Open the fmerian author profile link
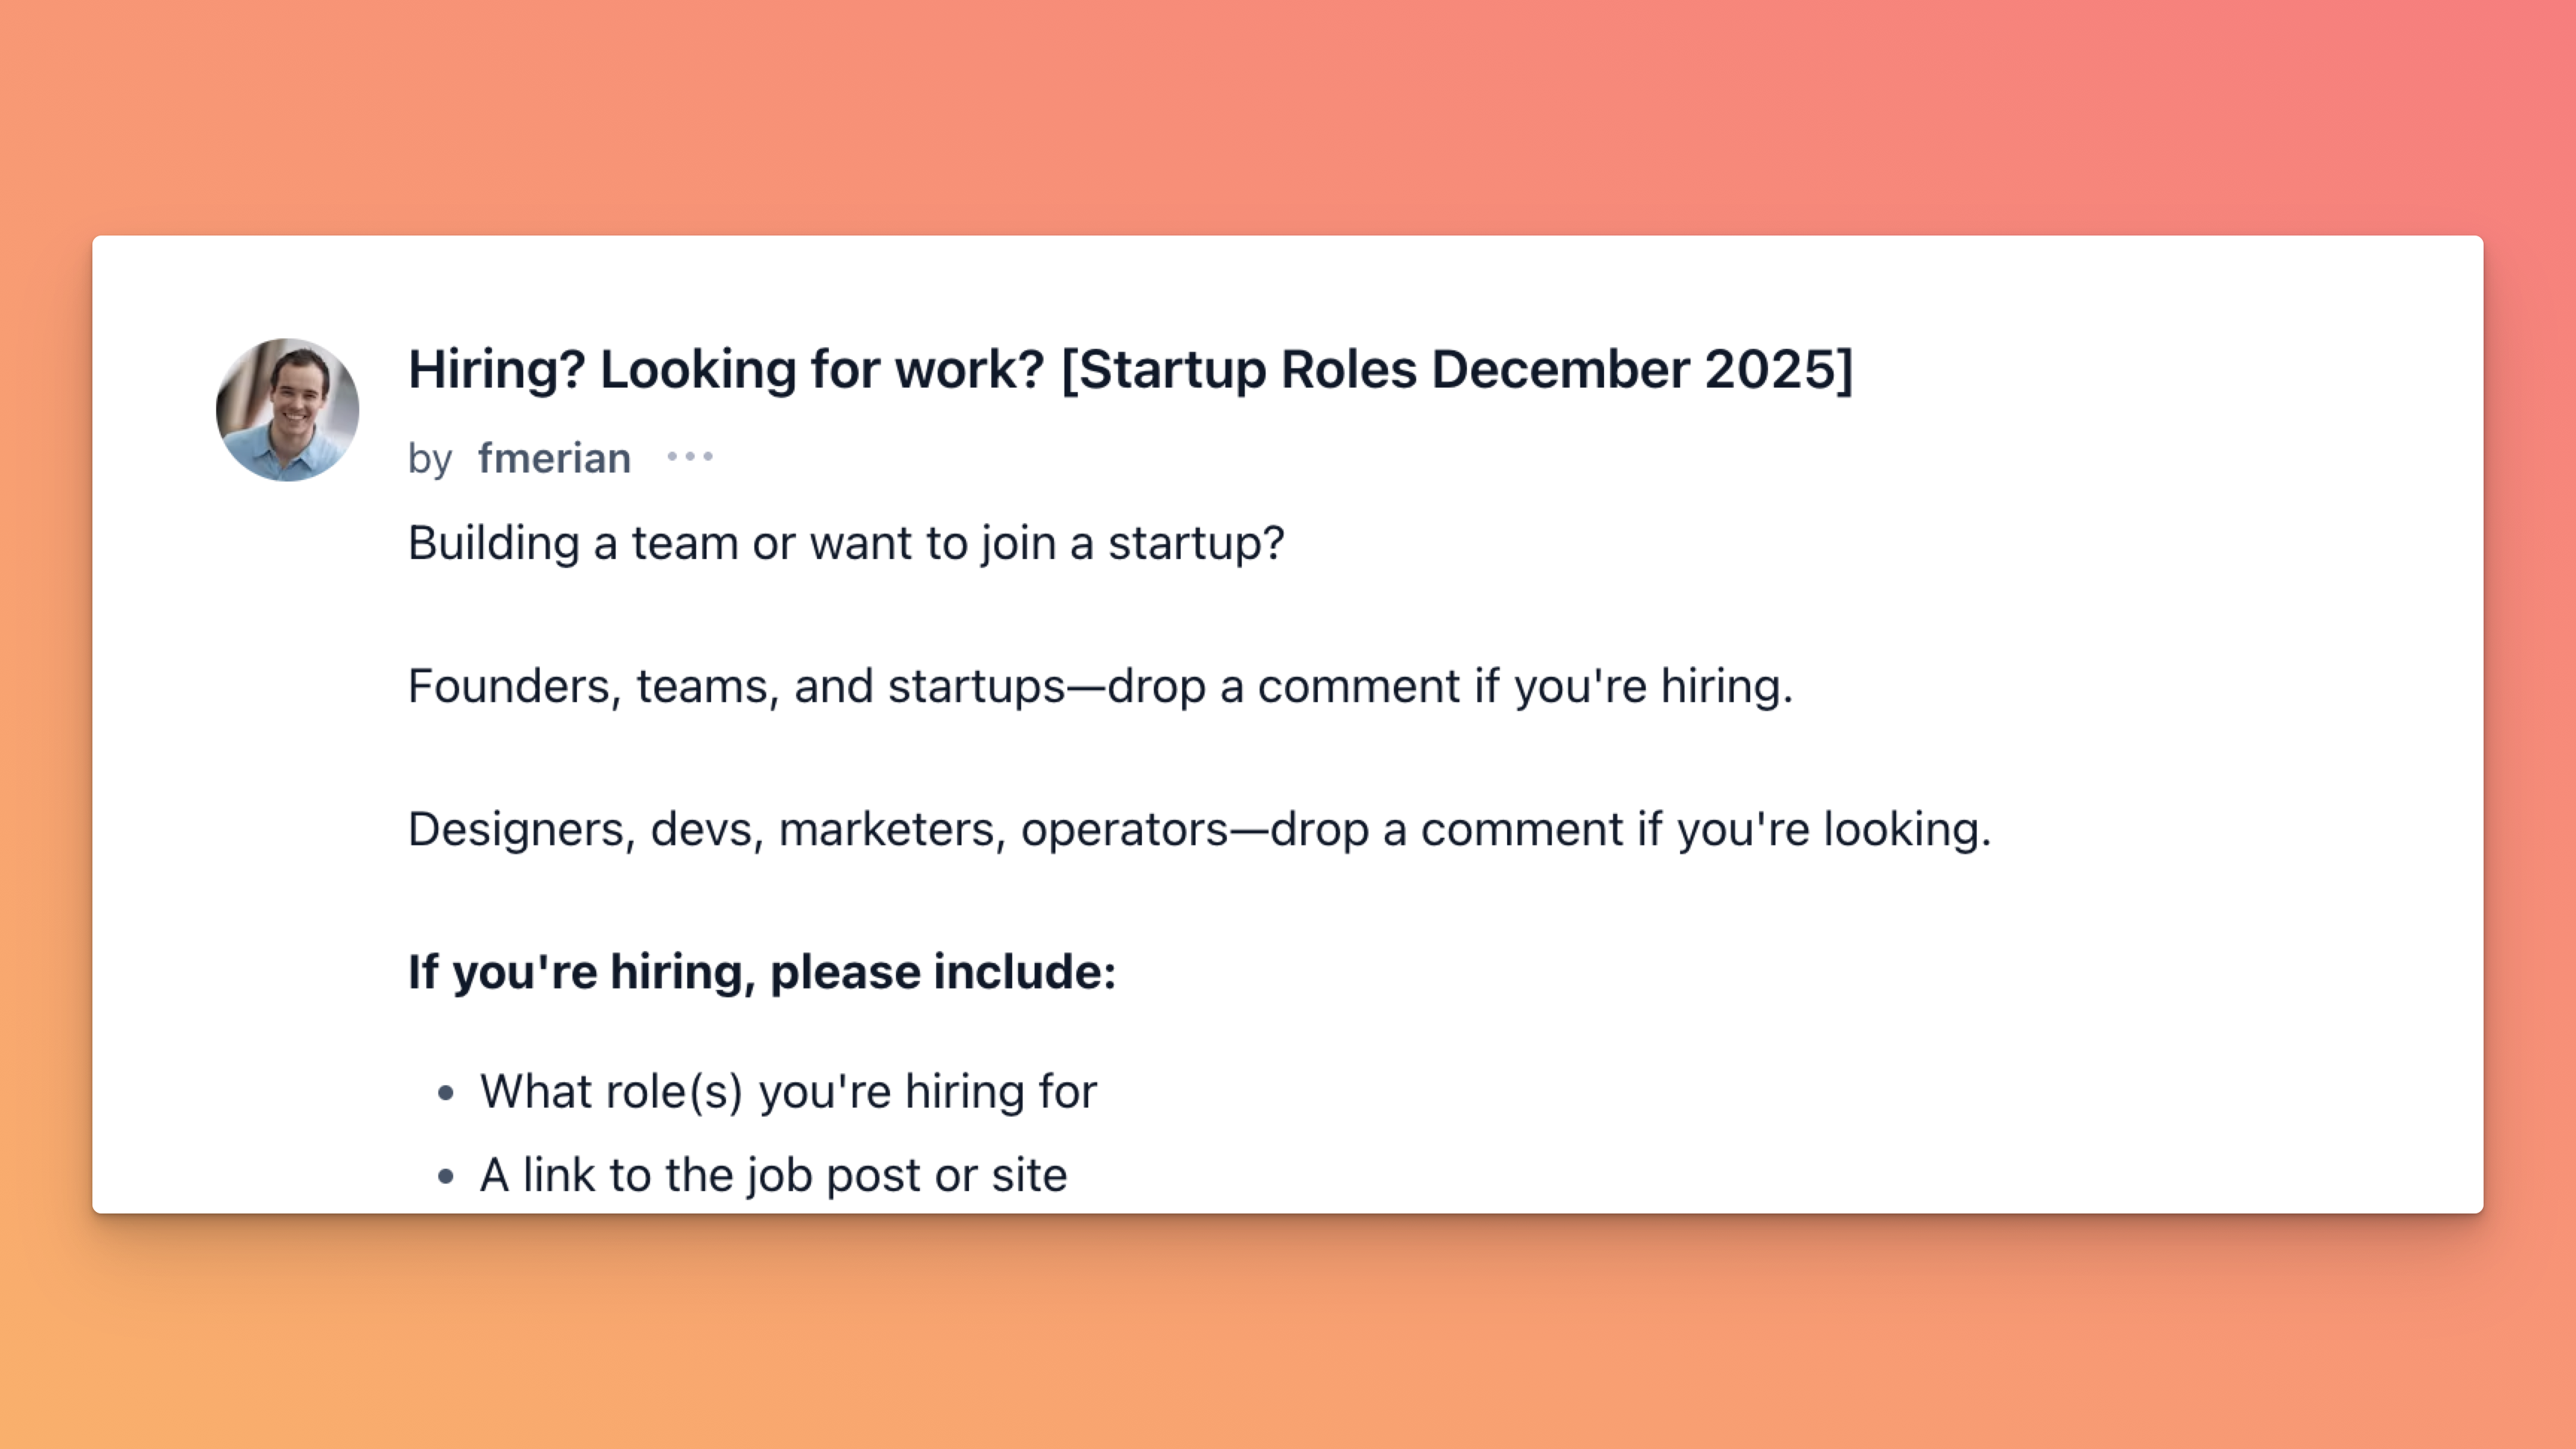 (x=554, y=459)
